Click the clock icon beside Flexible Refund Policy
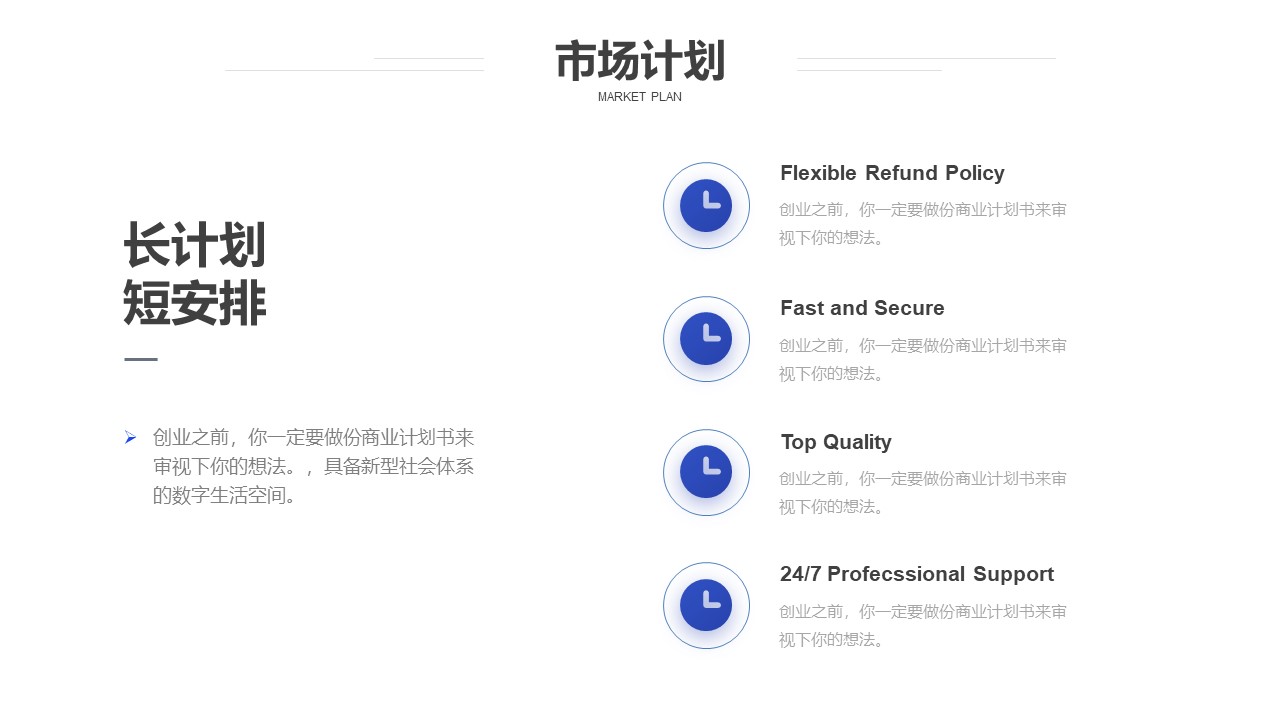Viewport: 1280px width, 720px height. coord(706,205)
